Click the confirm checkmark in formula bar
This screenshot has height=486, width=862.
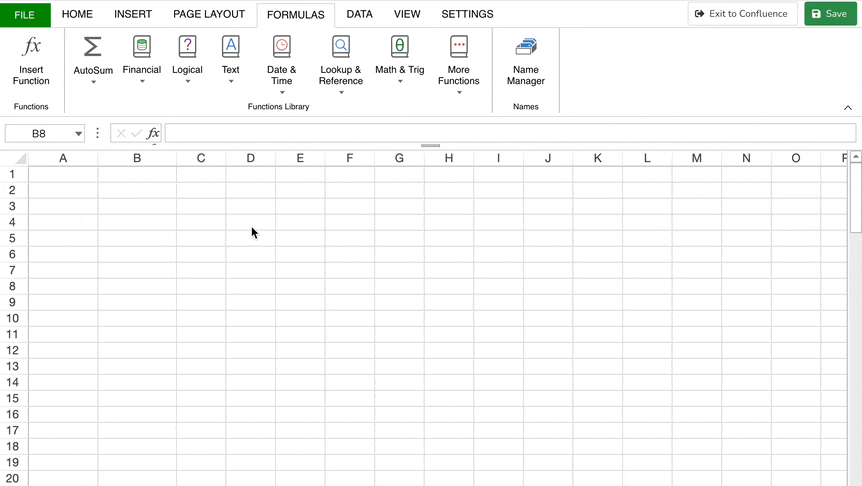[136, 133]
